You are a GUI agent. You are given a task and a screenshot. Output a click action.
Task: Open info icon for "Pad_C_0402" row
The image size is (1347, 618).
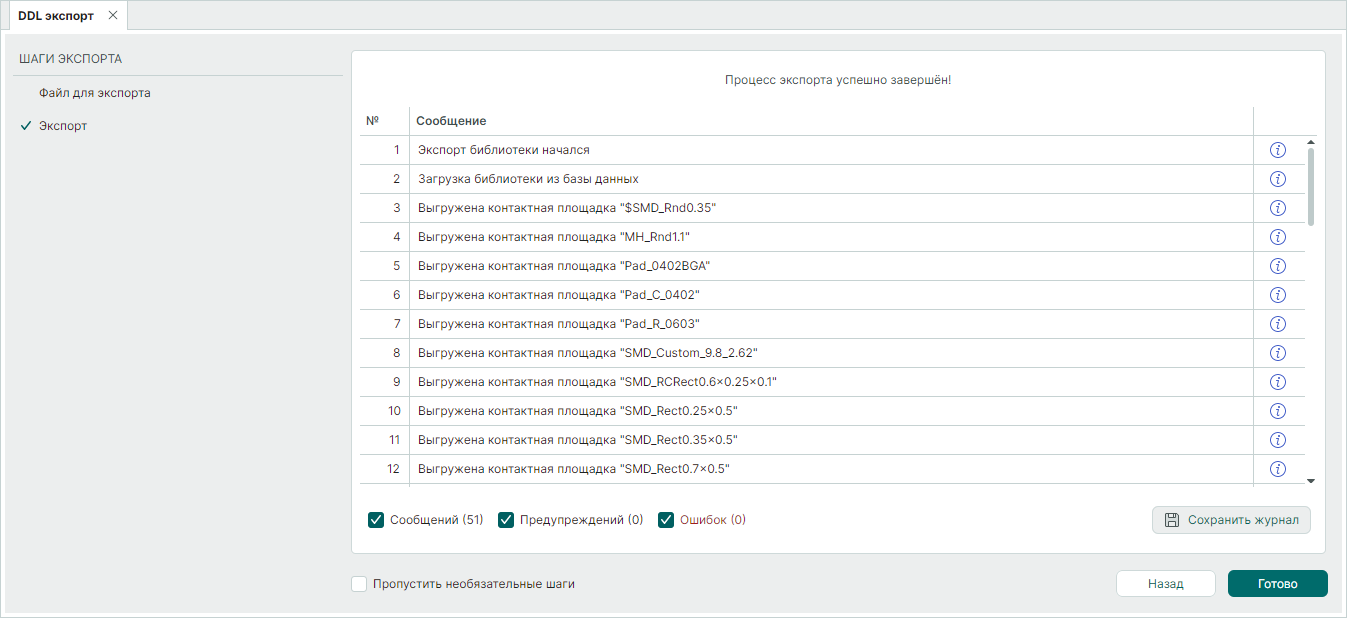pos(1277,295)
